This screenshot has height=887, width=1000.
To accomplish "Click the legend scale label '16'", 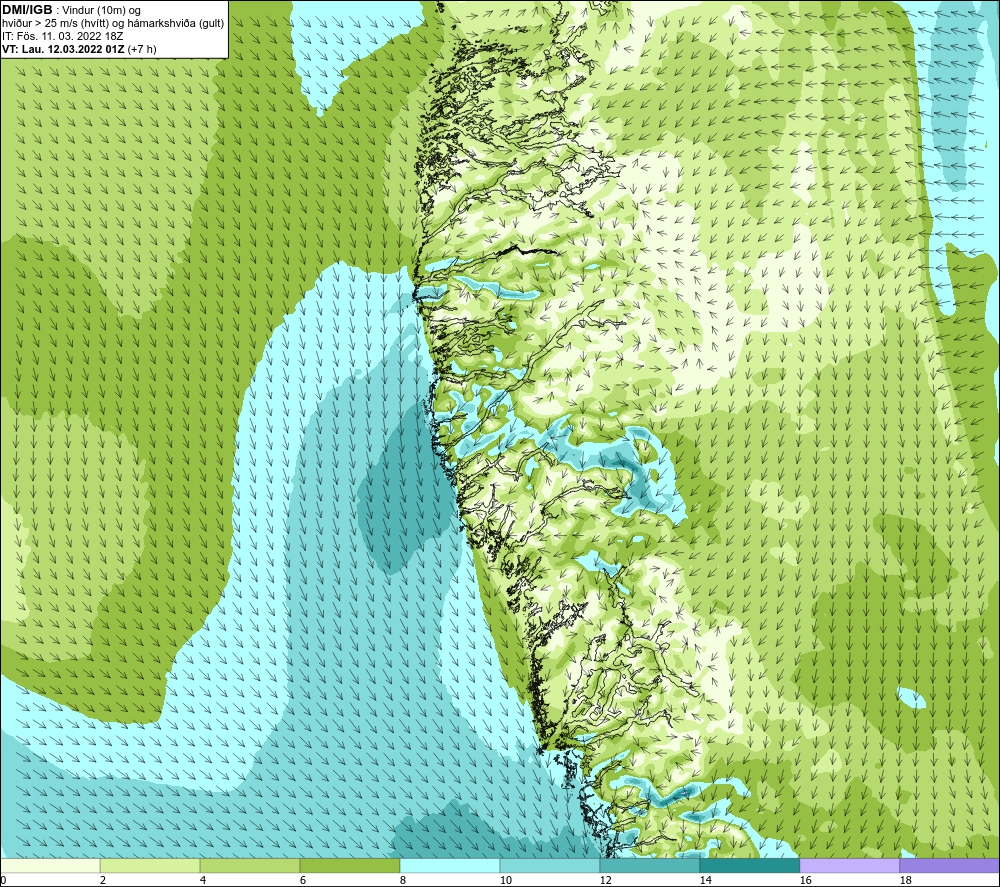I will [x=805, y=880].
